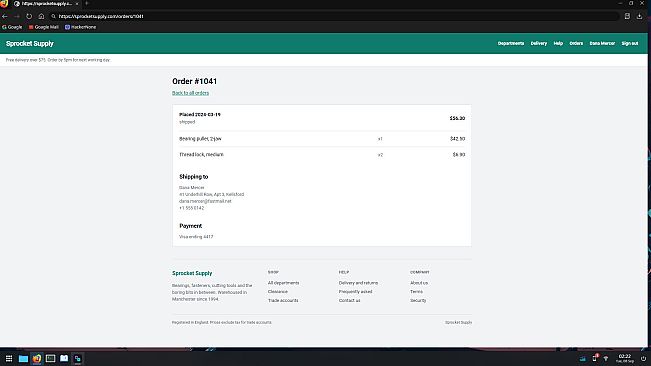This screenshot has width=651, height=366.
Task: Open the Dana Mercer account link
Action: click(602, 44)
